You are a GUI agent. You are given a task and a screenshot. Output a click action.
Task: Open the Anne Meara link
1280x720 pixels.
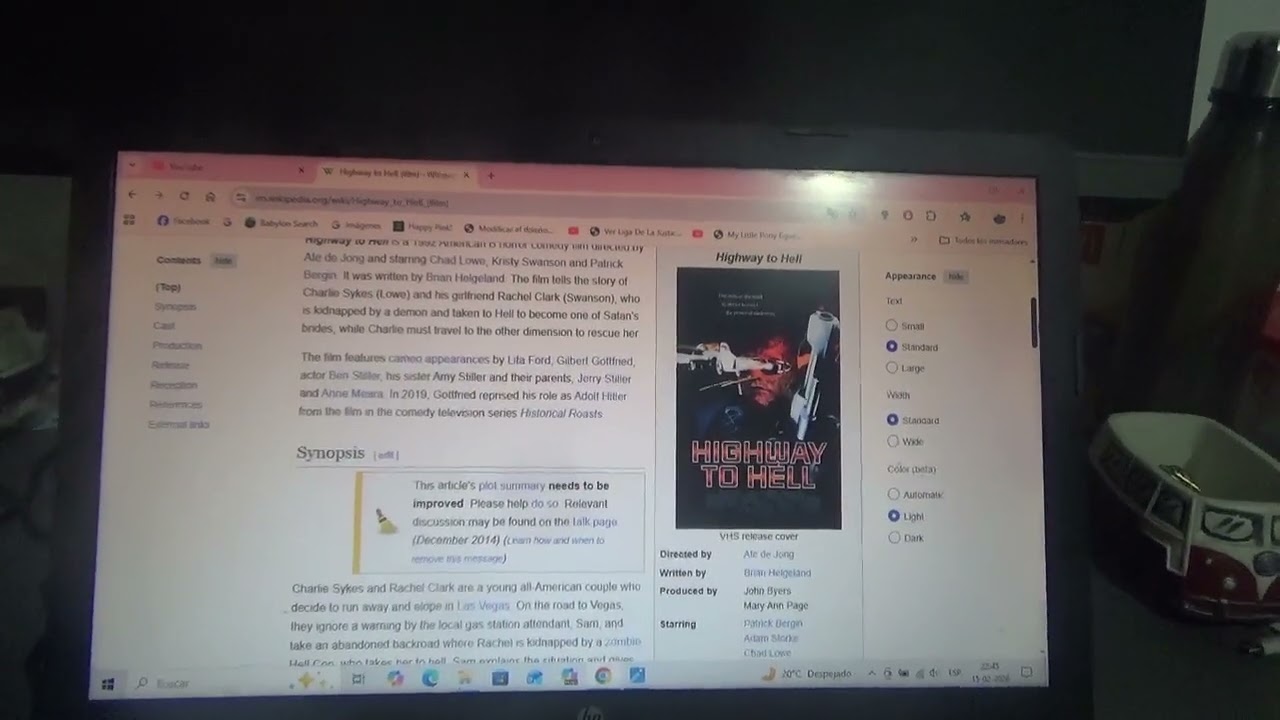coord(352,394)
